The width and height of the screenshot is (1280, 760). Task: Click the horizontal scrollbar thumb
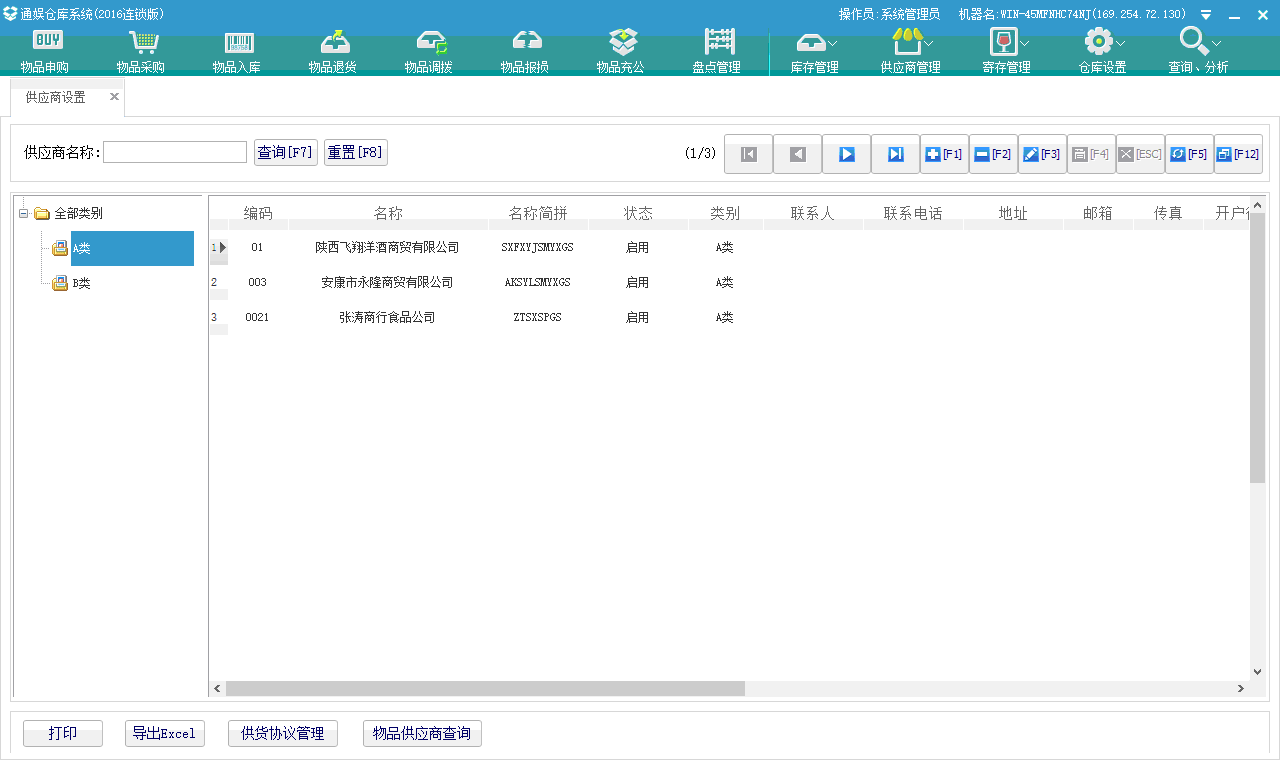485,688
